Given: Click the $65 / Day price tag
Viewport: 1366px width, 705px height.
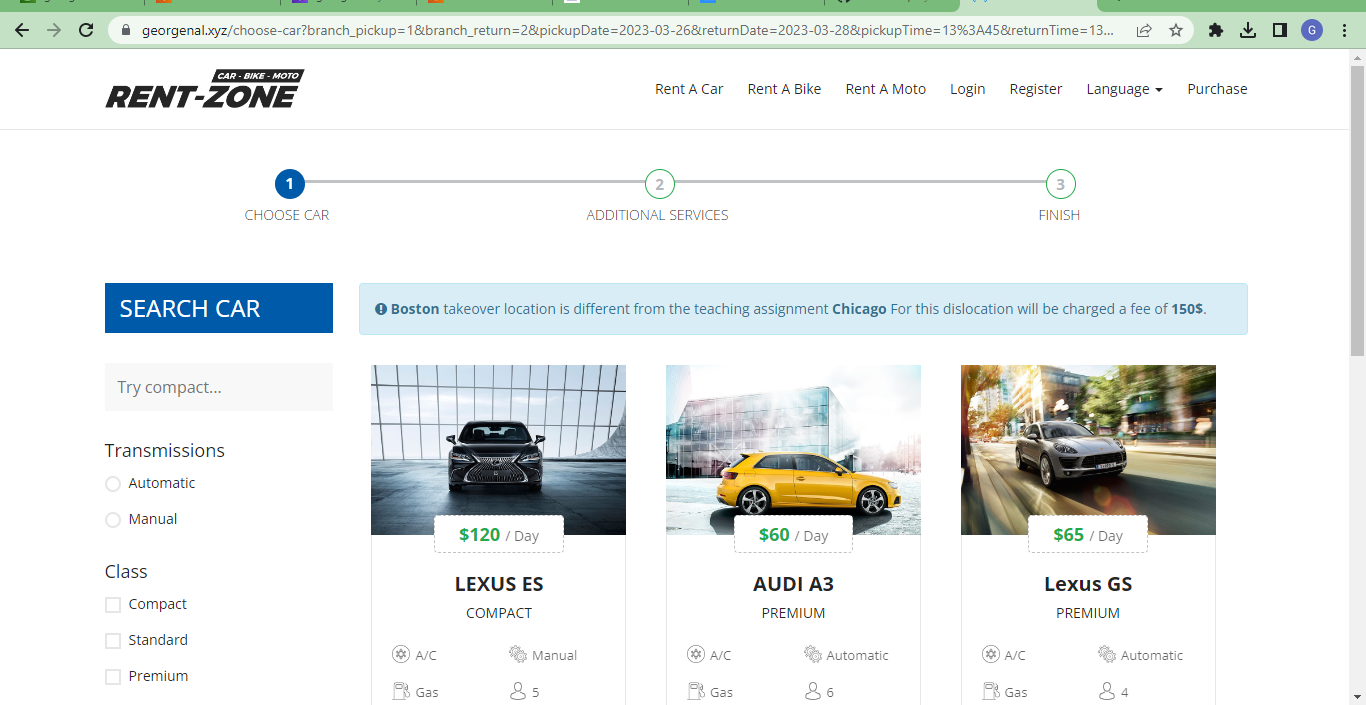Looking at the screenshot, I should pos(1088,535).
